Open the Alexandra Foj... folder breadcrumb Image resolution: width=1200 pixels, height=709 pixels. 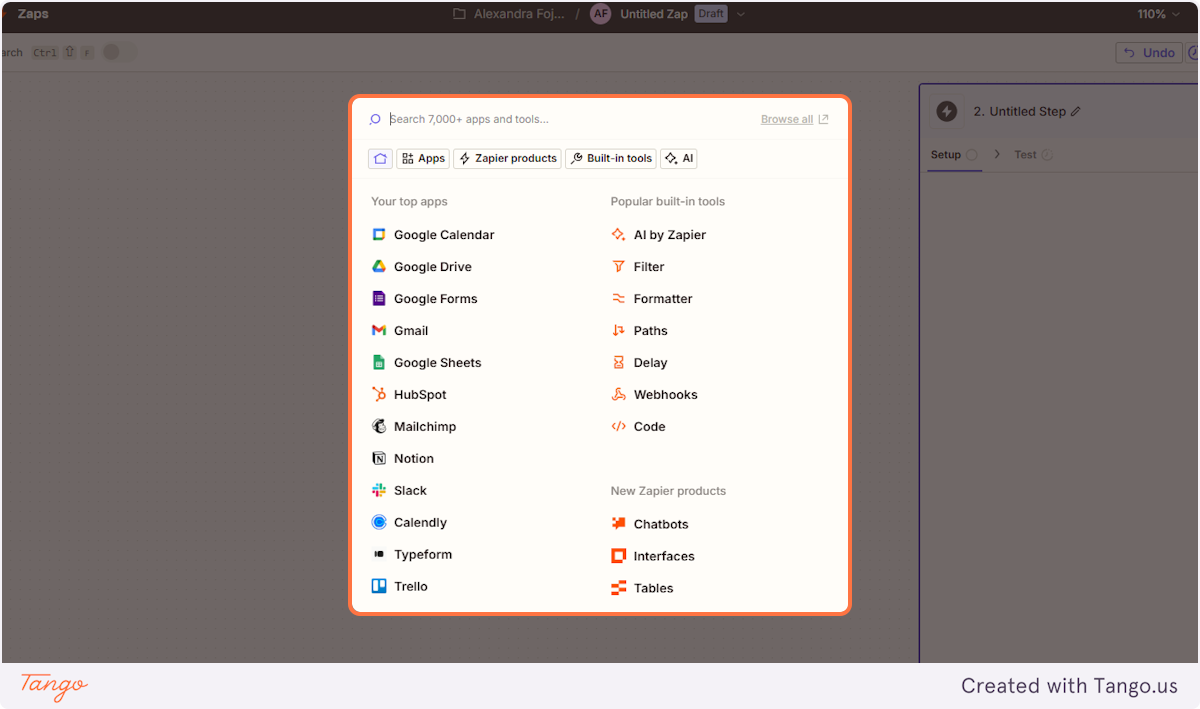pos(509,14)
